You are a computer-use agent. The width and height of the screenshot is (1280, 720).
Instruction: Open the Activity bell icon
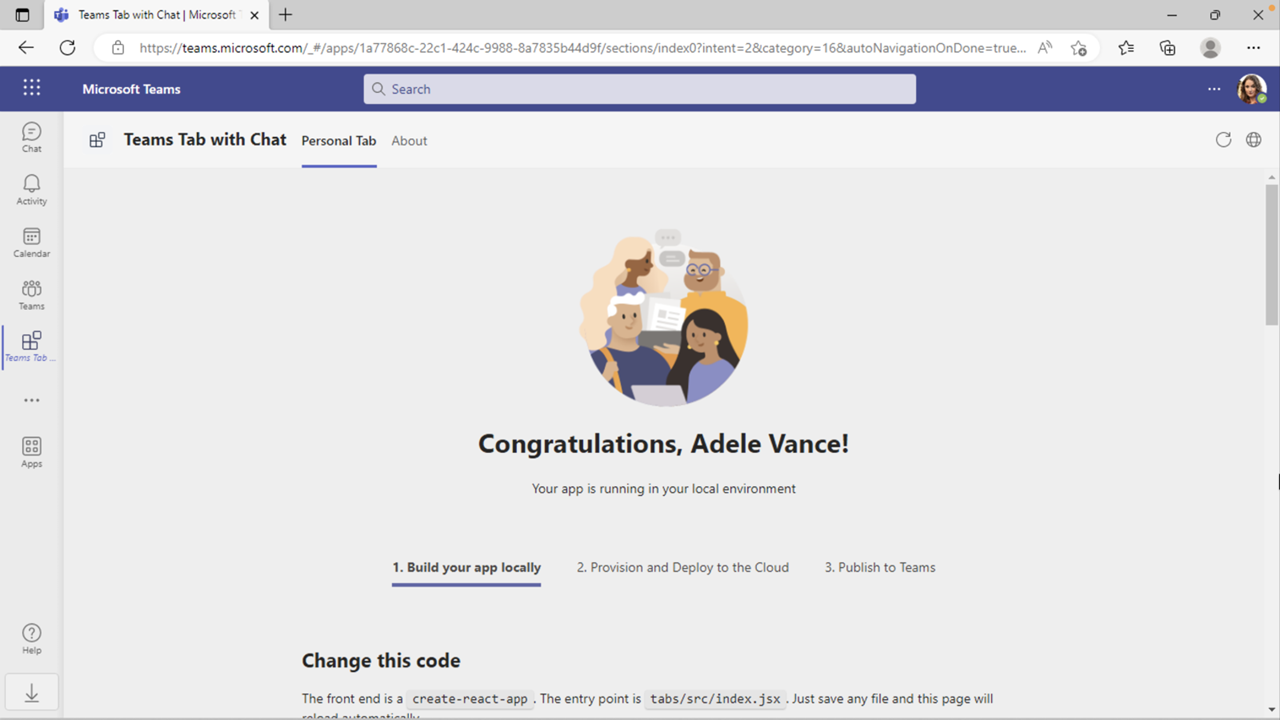31,189
